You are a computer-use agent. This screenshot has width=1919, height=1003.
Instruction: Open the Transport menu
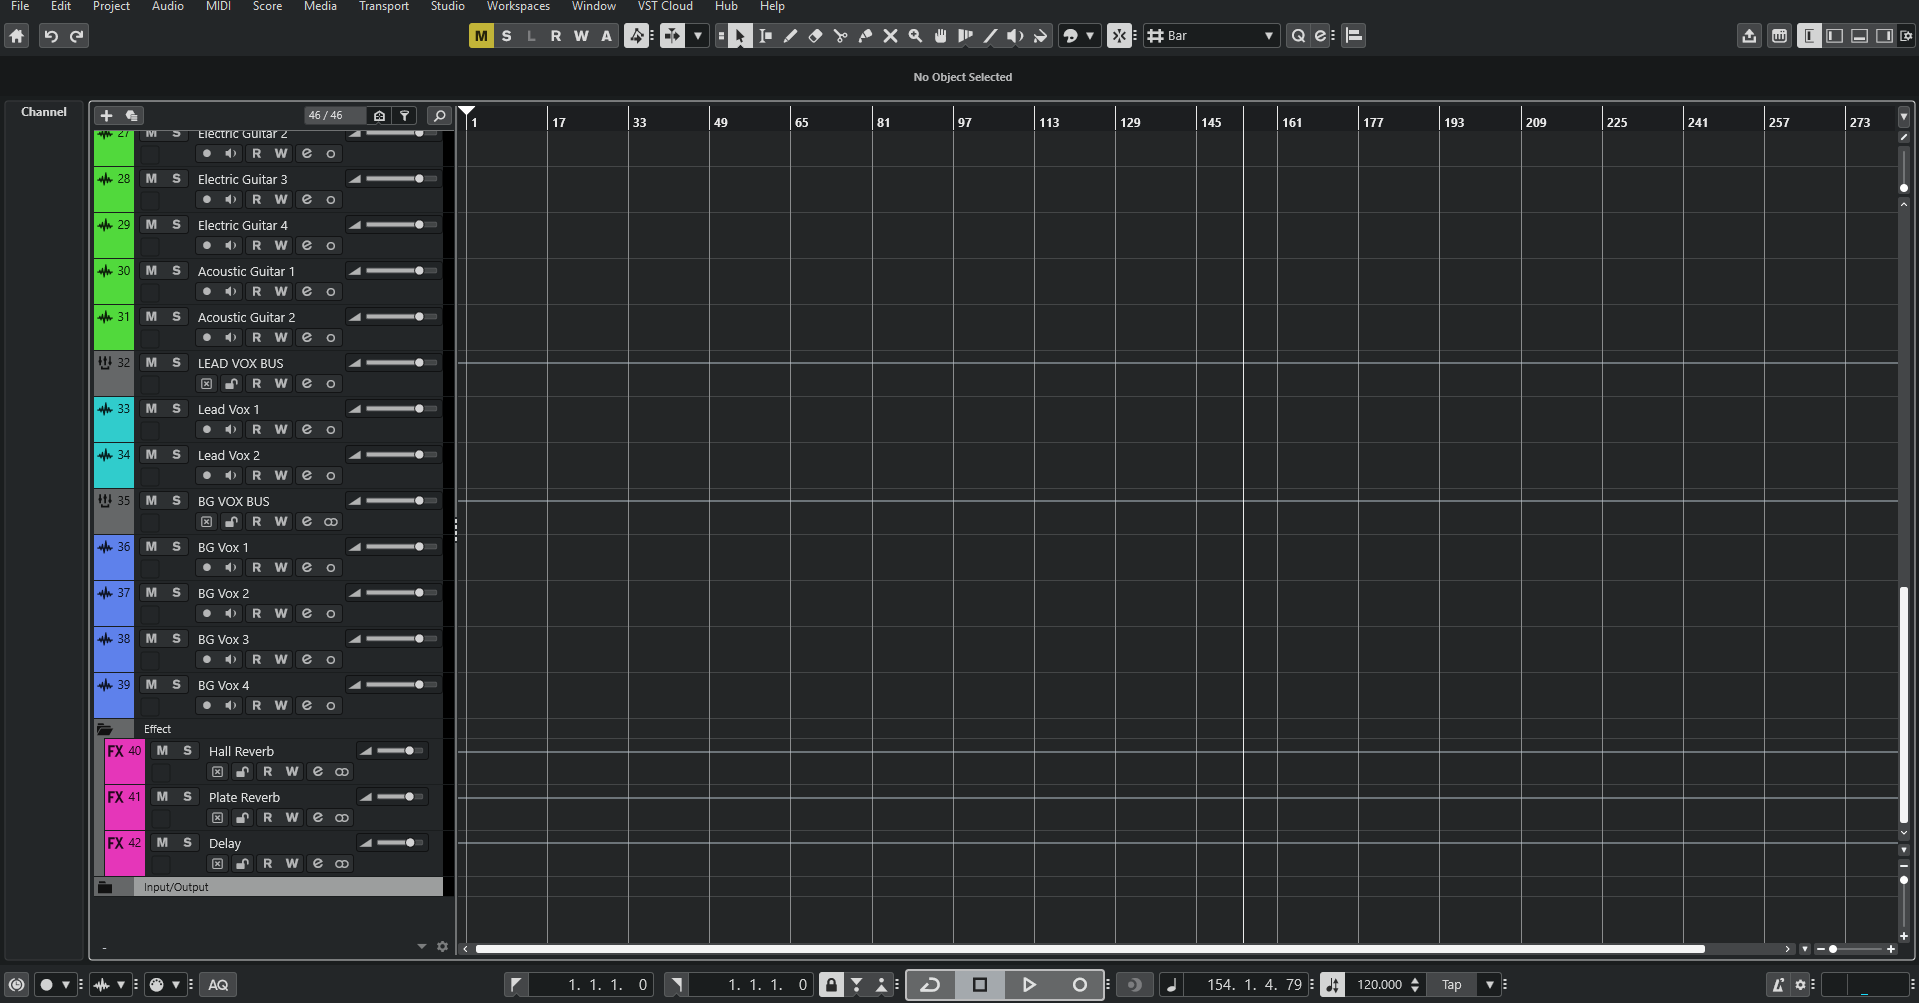tap(383, 8)
